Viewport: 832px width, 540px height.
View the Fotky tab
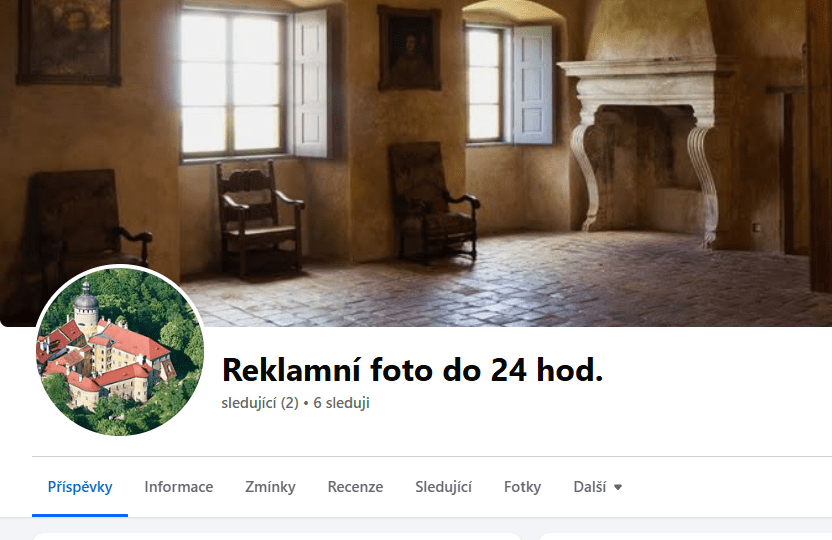coord(523,487)
